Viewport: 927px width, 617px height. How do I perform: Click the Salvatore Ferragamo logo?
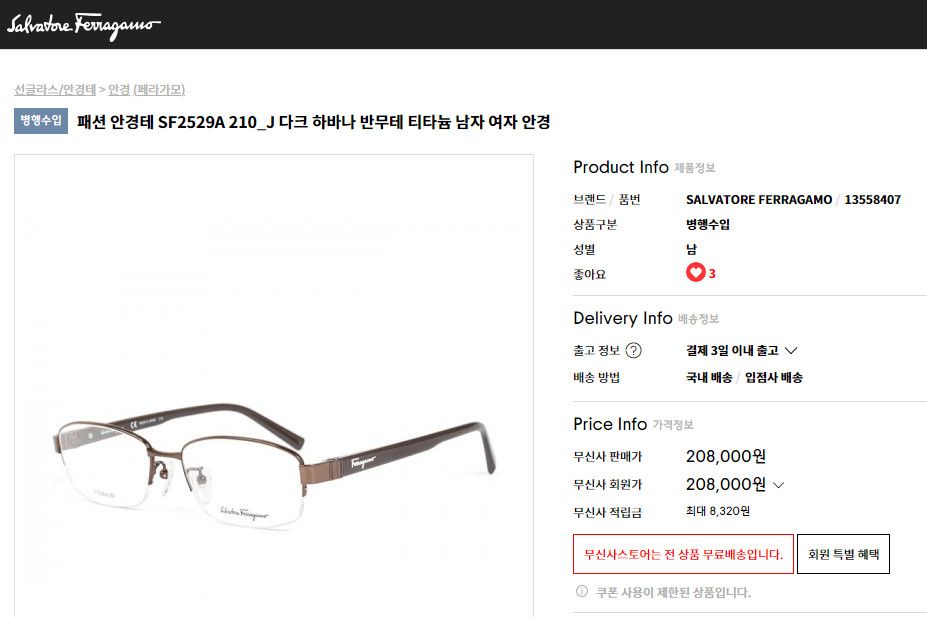point(83,25)
